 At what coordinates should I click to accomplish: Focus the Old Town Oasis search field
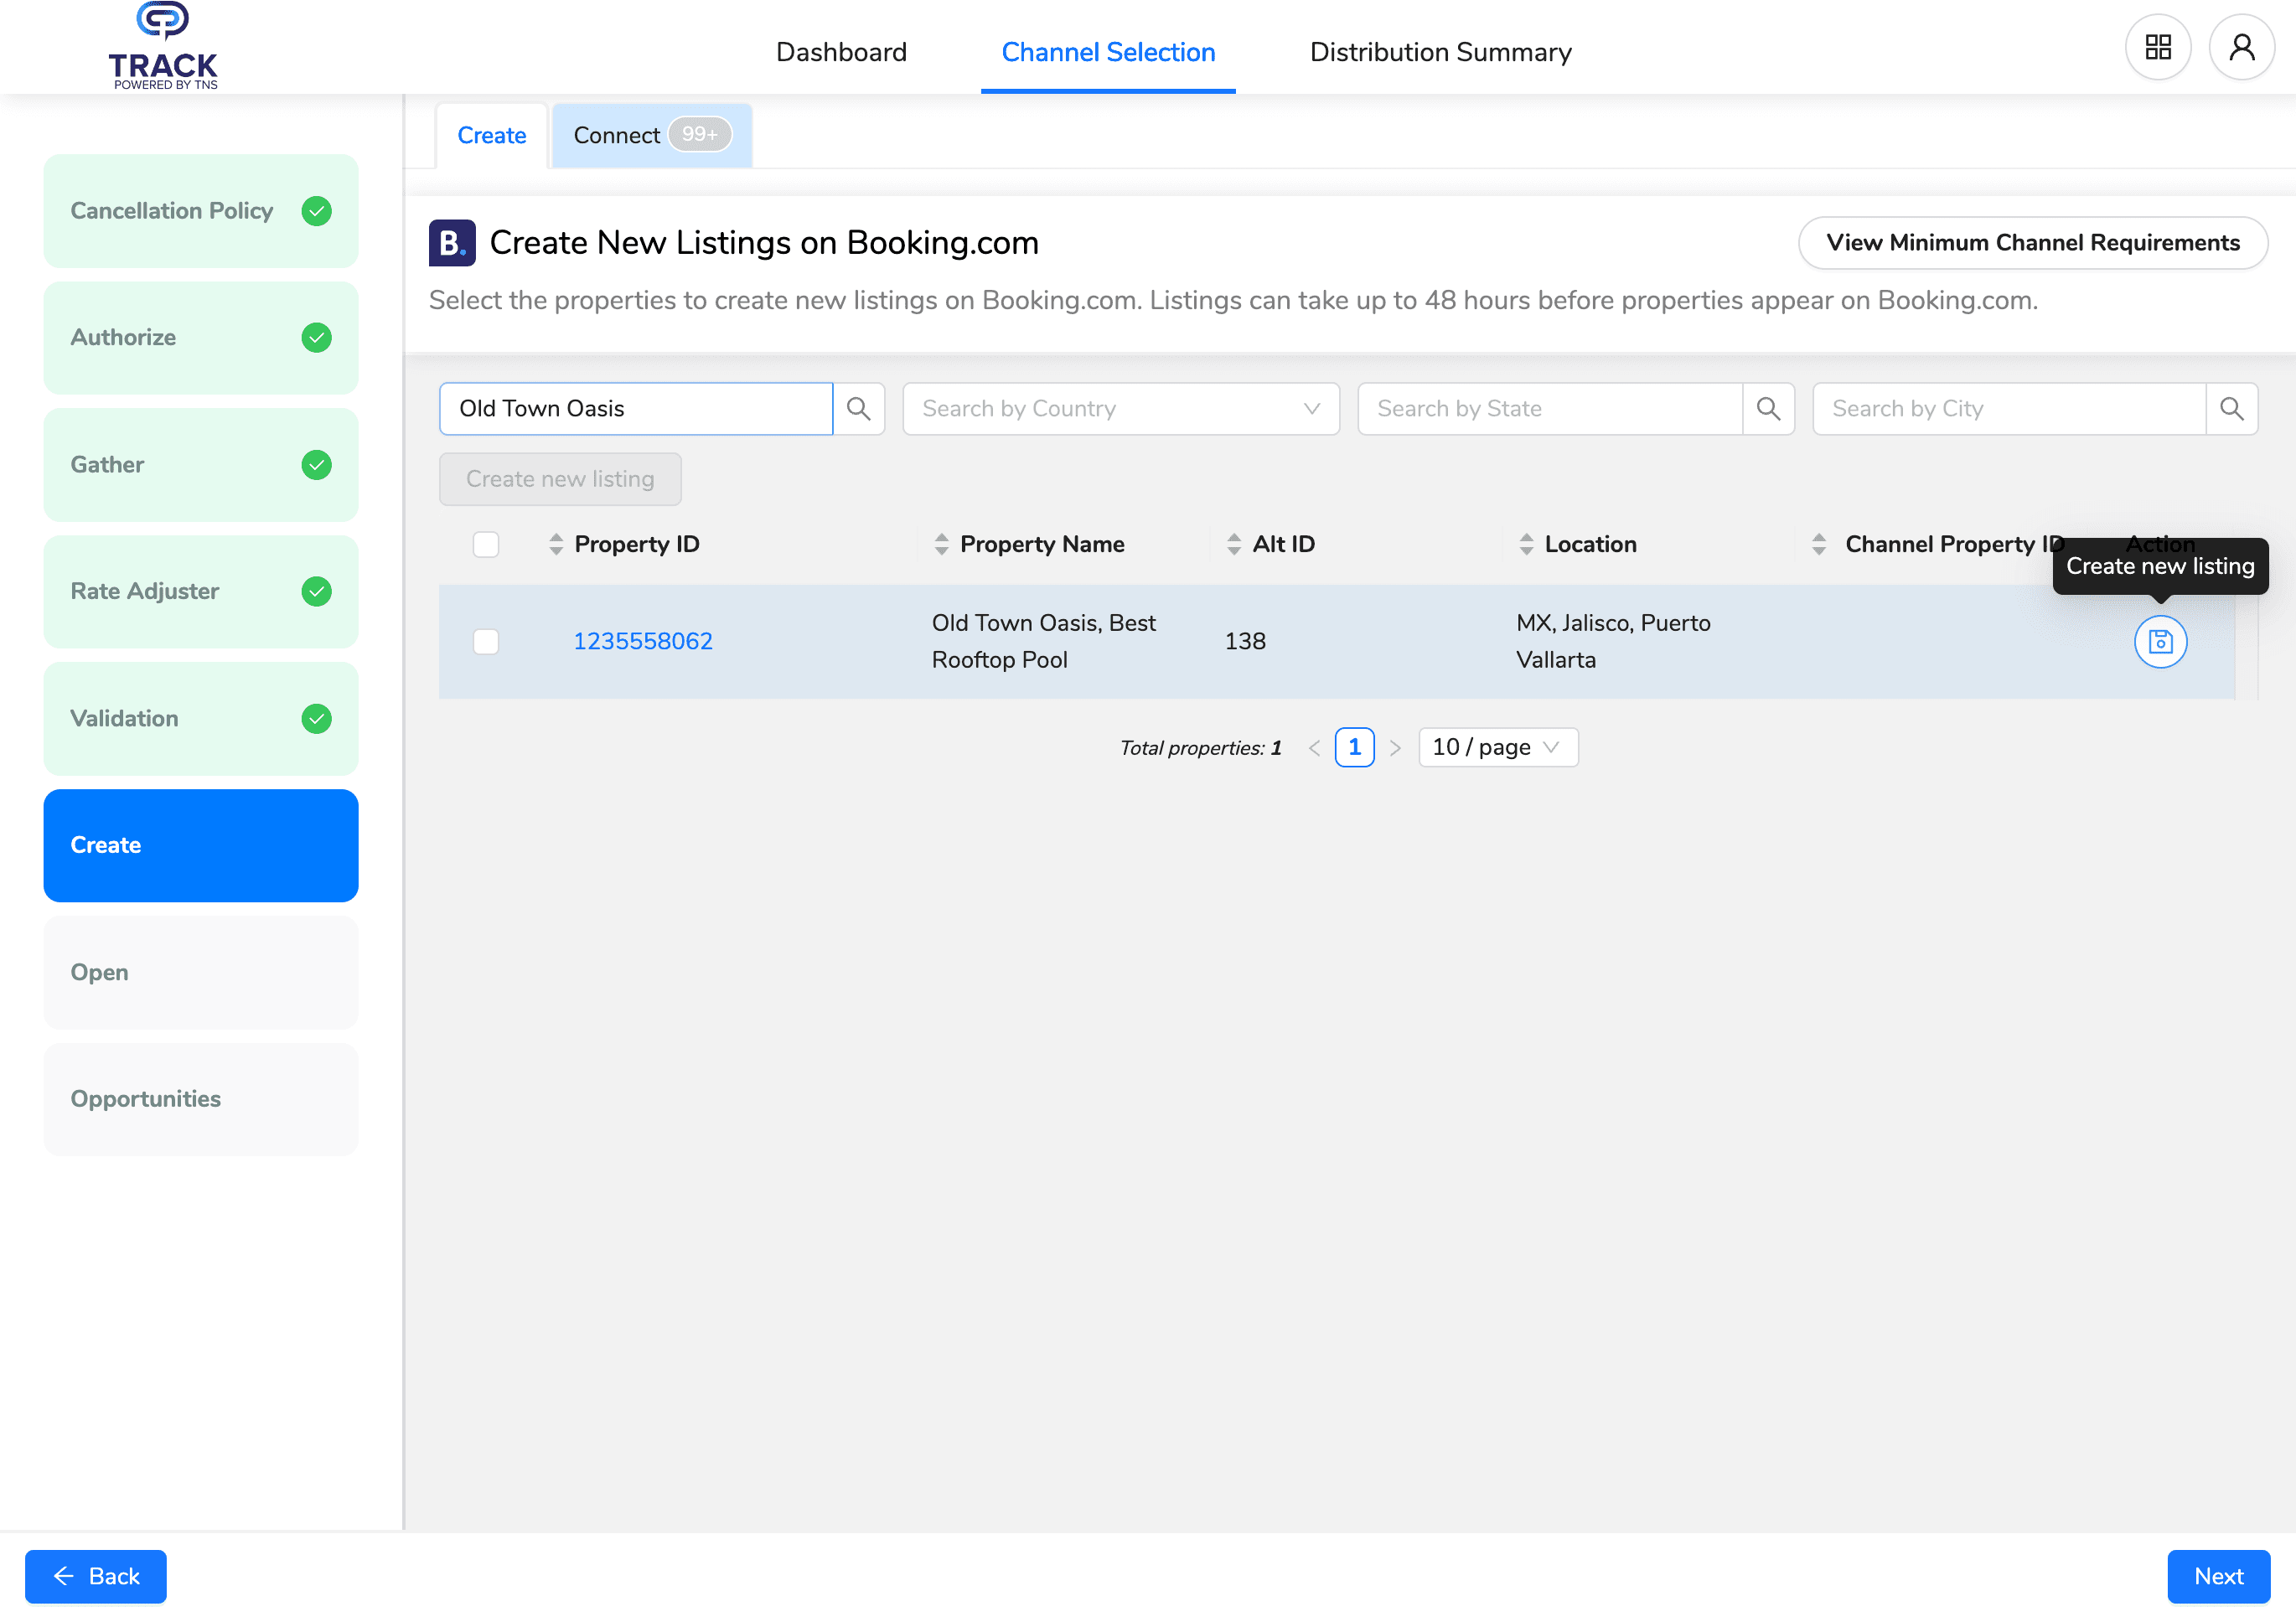click(x=636, y=409)
